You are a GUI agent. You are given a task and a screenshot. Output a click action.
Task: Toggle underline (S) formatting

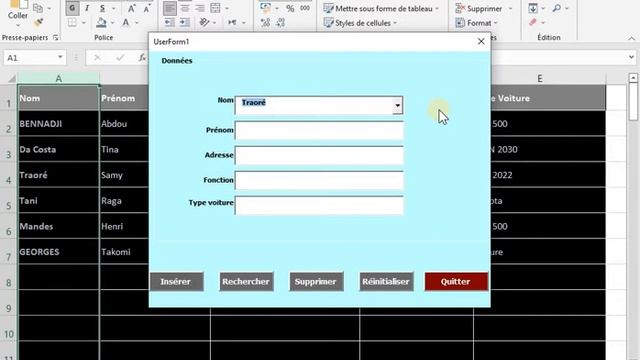pos(102,8)
